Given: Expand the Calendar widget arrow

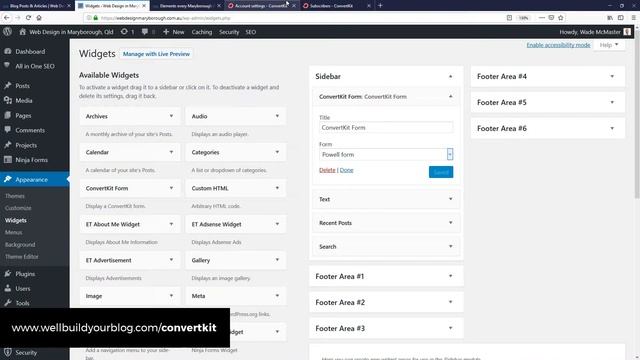Looking at the screenshot, I should pos(171,152).
